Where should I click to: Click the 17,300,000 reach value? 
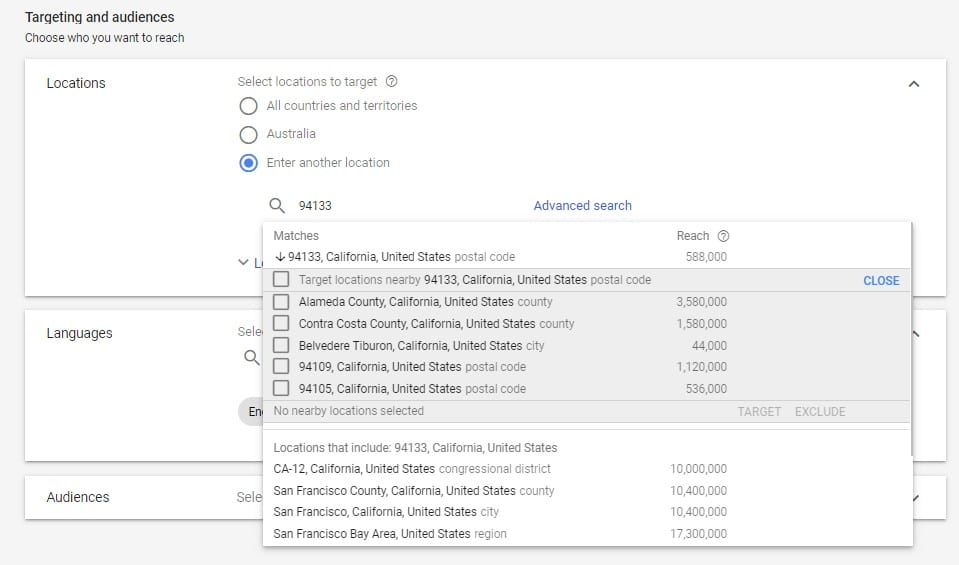pyautogui.click(x=698, y=534)
